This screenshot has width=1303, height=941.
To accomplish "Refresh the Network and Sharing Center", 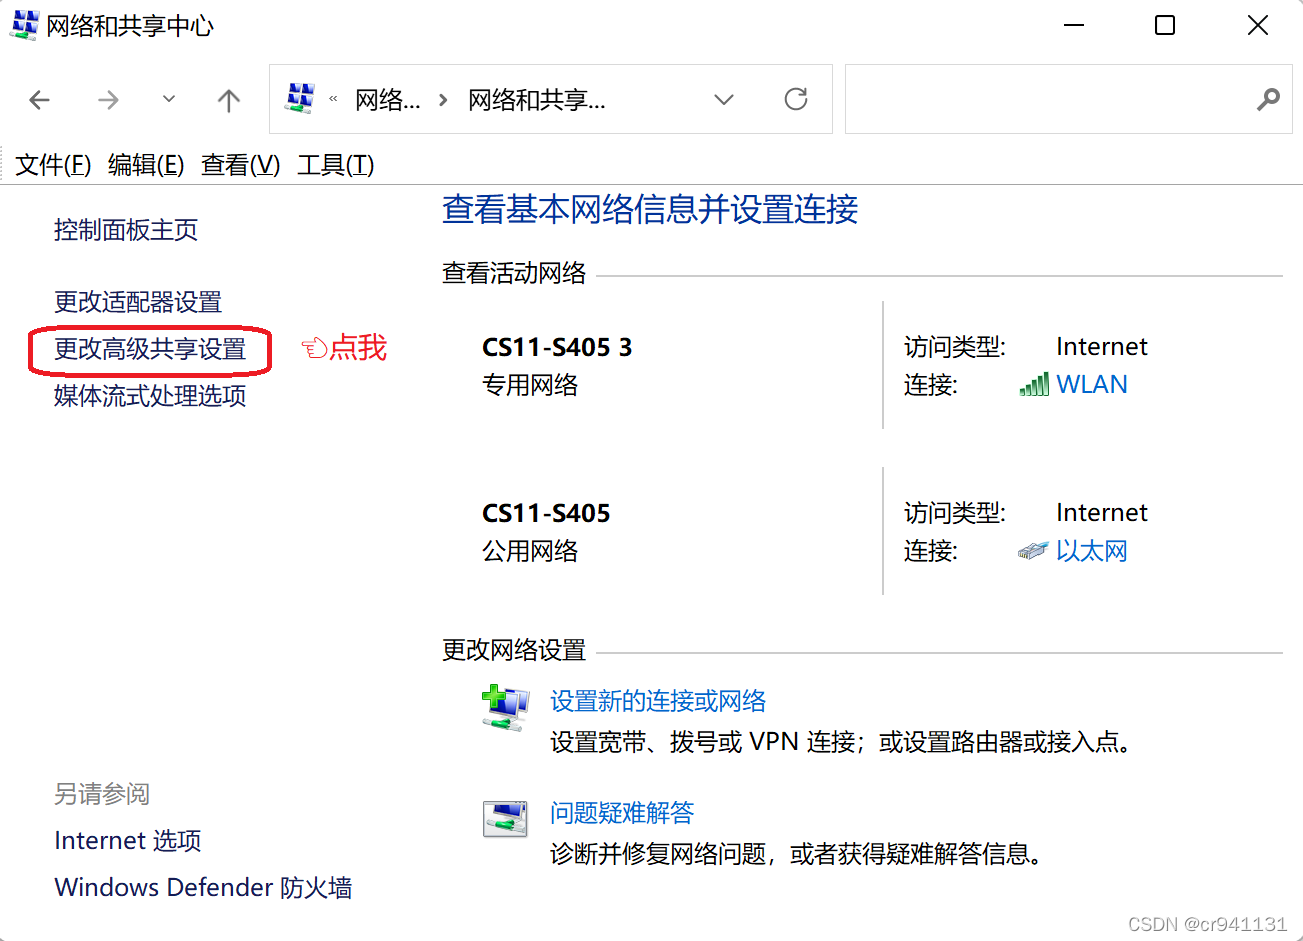I will [x=796, y=99].
